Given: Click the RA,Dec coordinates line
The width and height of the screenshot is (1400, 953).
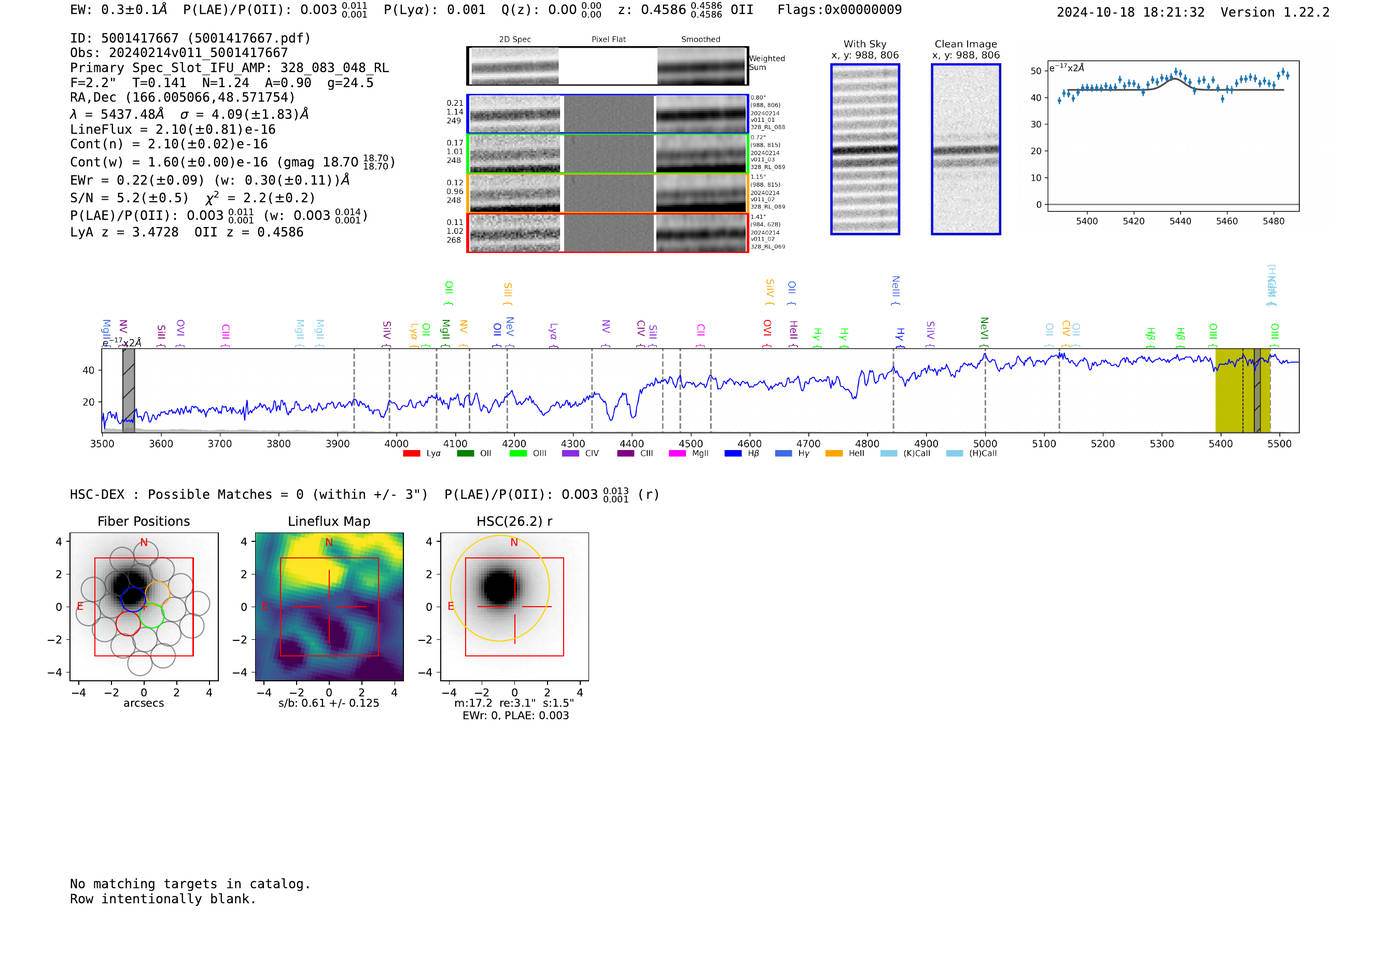Looking at the screenshot, I should [x=183, y=98].
